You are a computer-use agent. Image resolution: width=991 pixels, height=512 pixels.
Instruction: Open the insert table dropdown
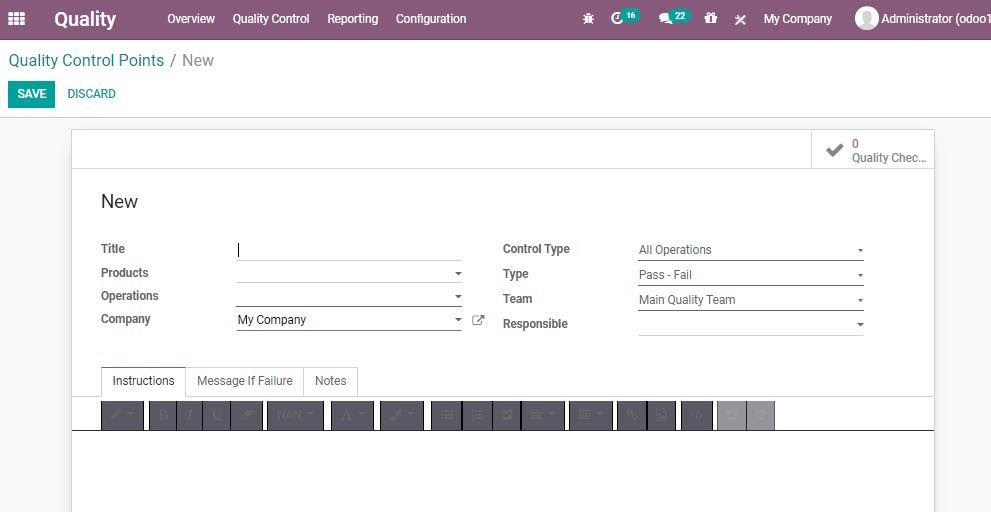point(591,415)
